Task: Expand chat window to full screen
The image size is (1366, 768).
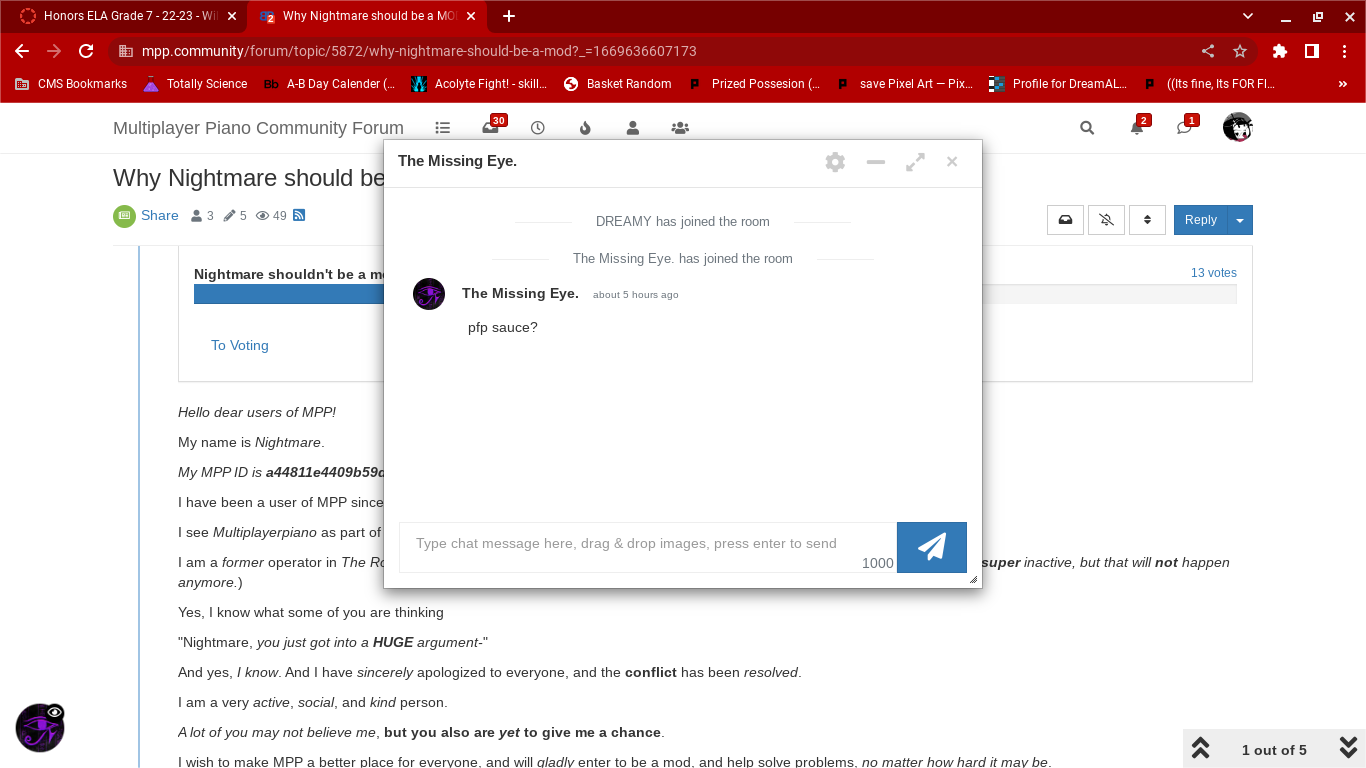Action: [915, 162]
